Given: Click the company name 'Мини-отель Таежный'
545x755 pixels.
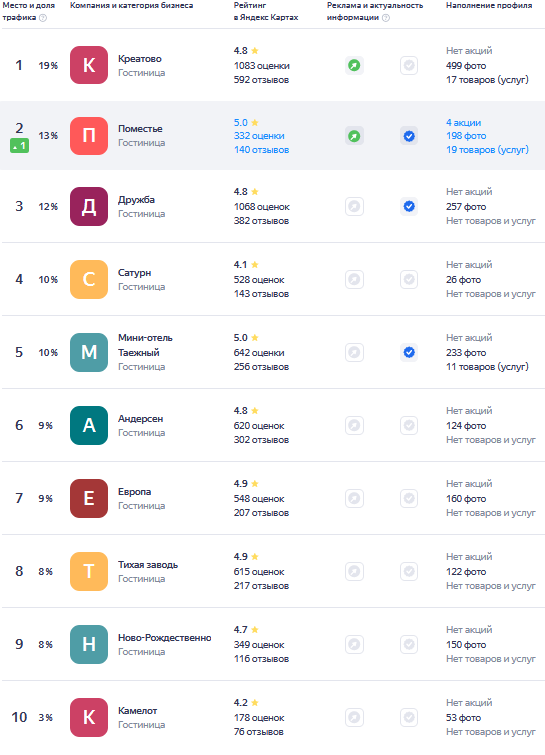Looking at the screenshot, I should pyautogui.click(x=145, y=345).
